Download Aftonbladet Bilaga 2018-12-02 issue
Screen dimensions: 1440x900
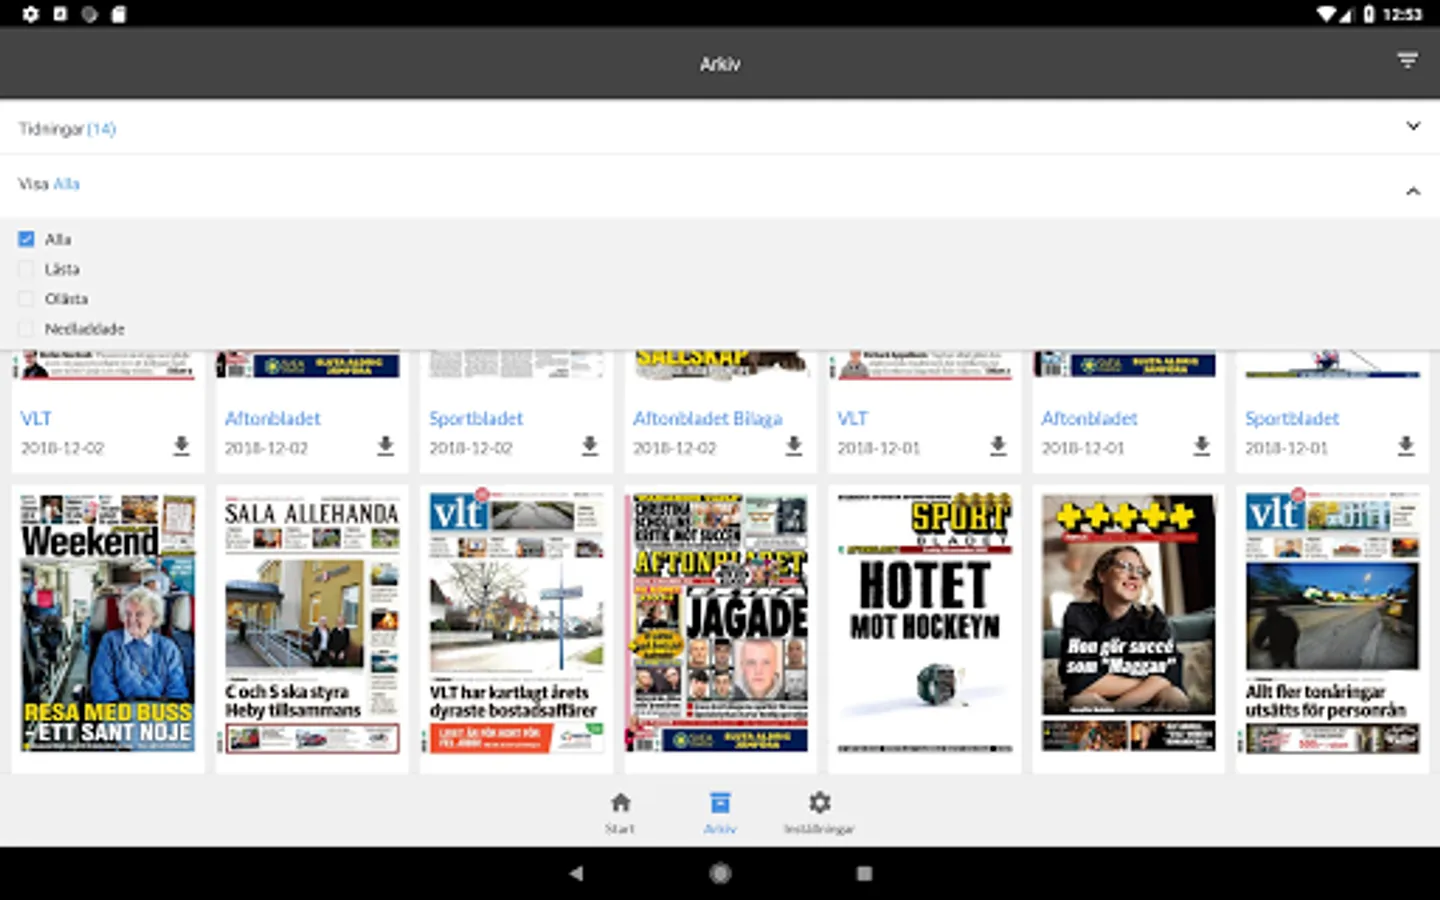794,446
